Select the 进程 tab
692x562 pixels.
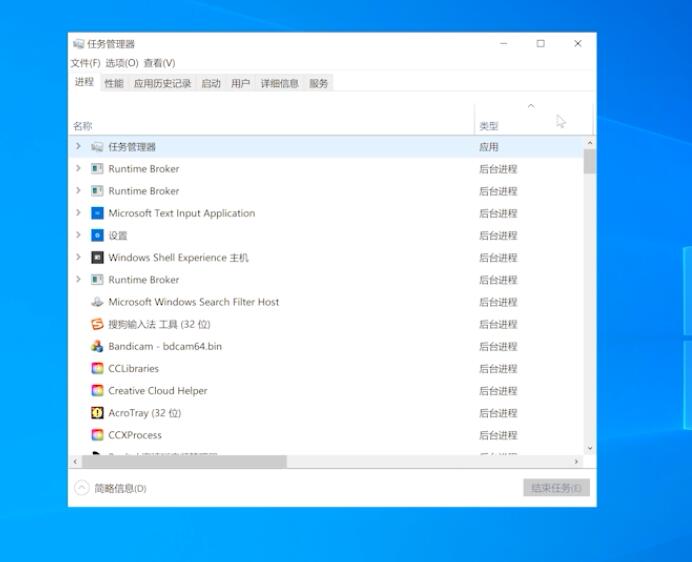84,82
